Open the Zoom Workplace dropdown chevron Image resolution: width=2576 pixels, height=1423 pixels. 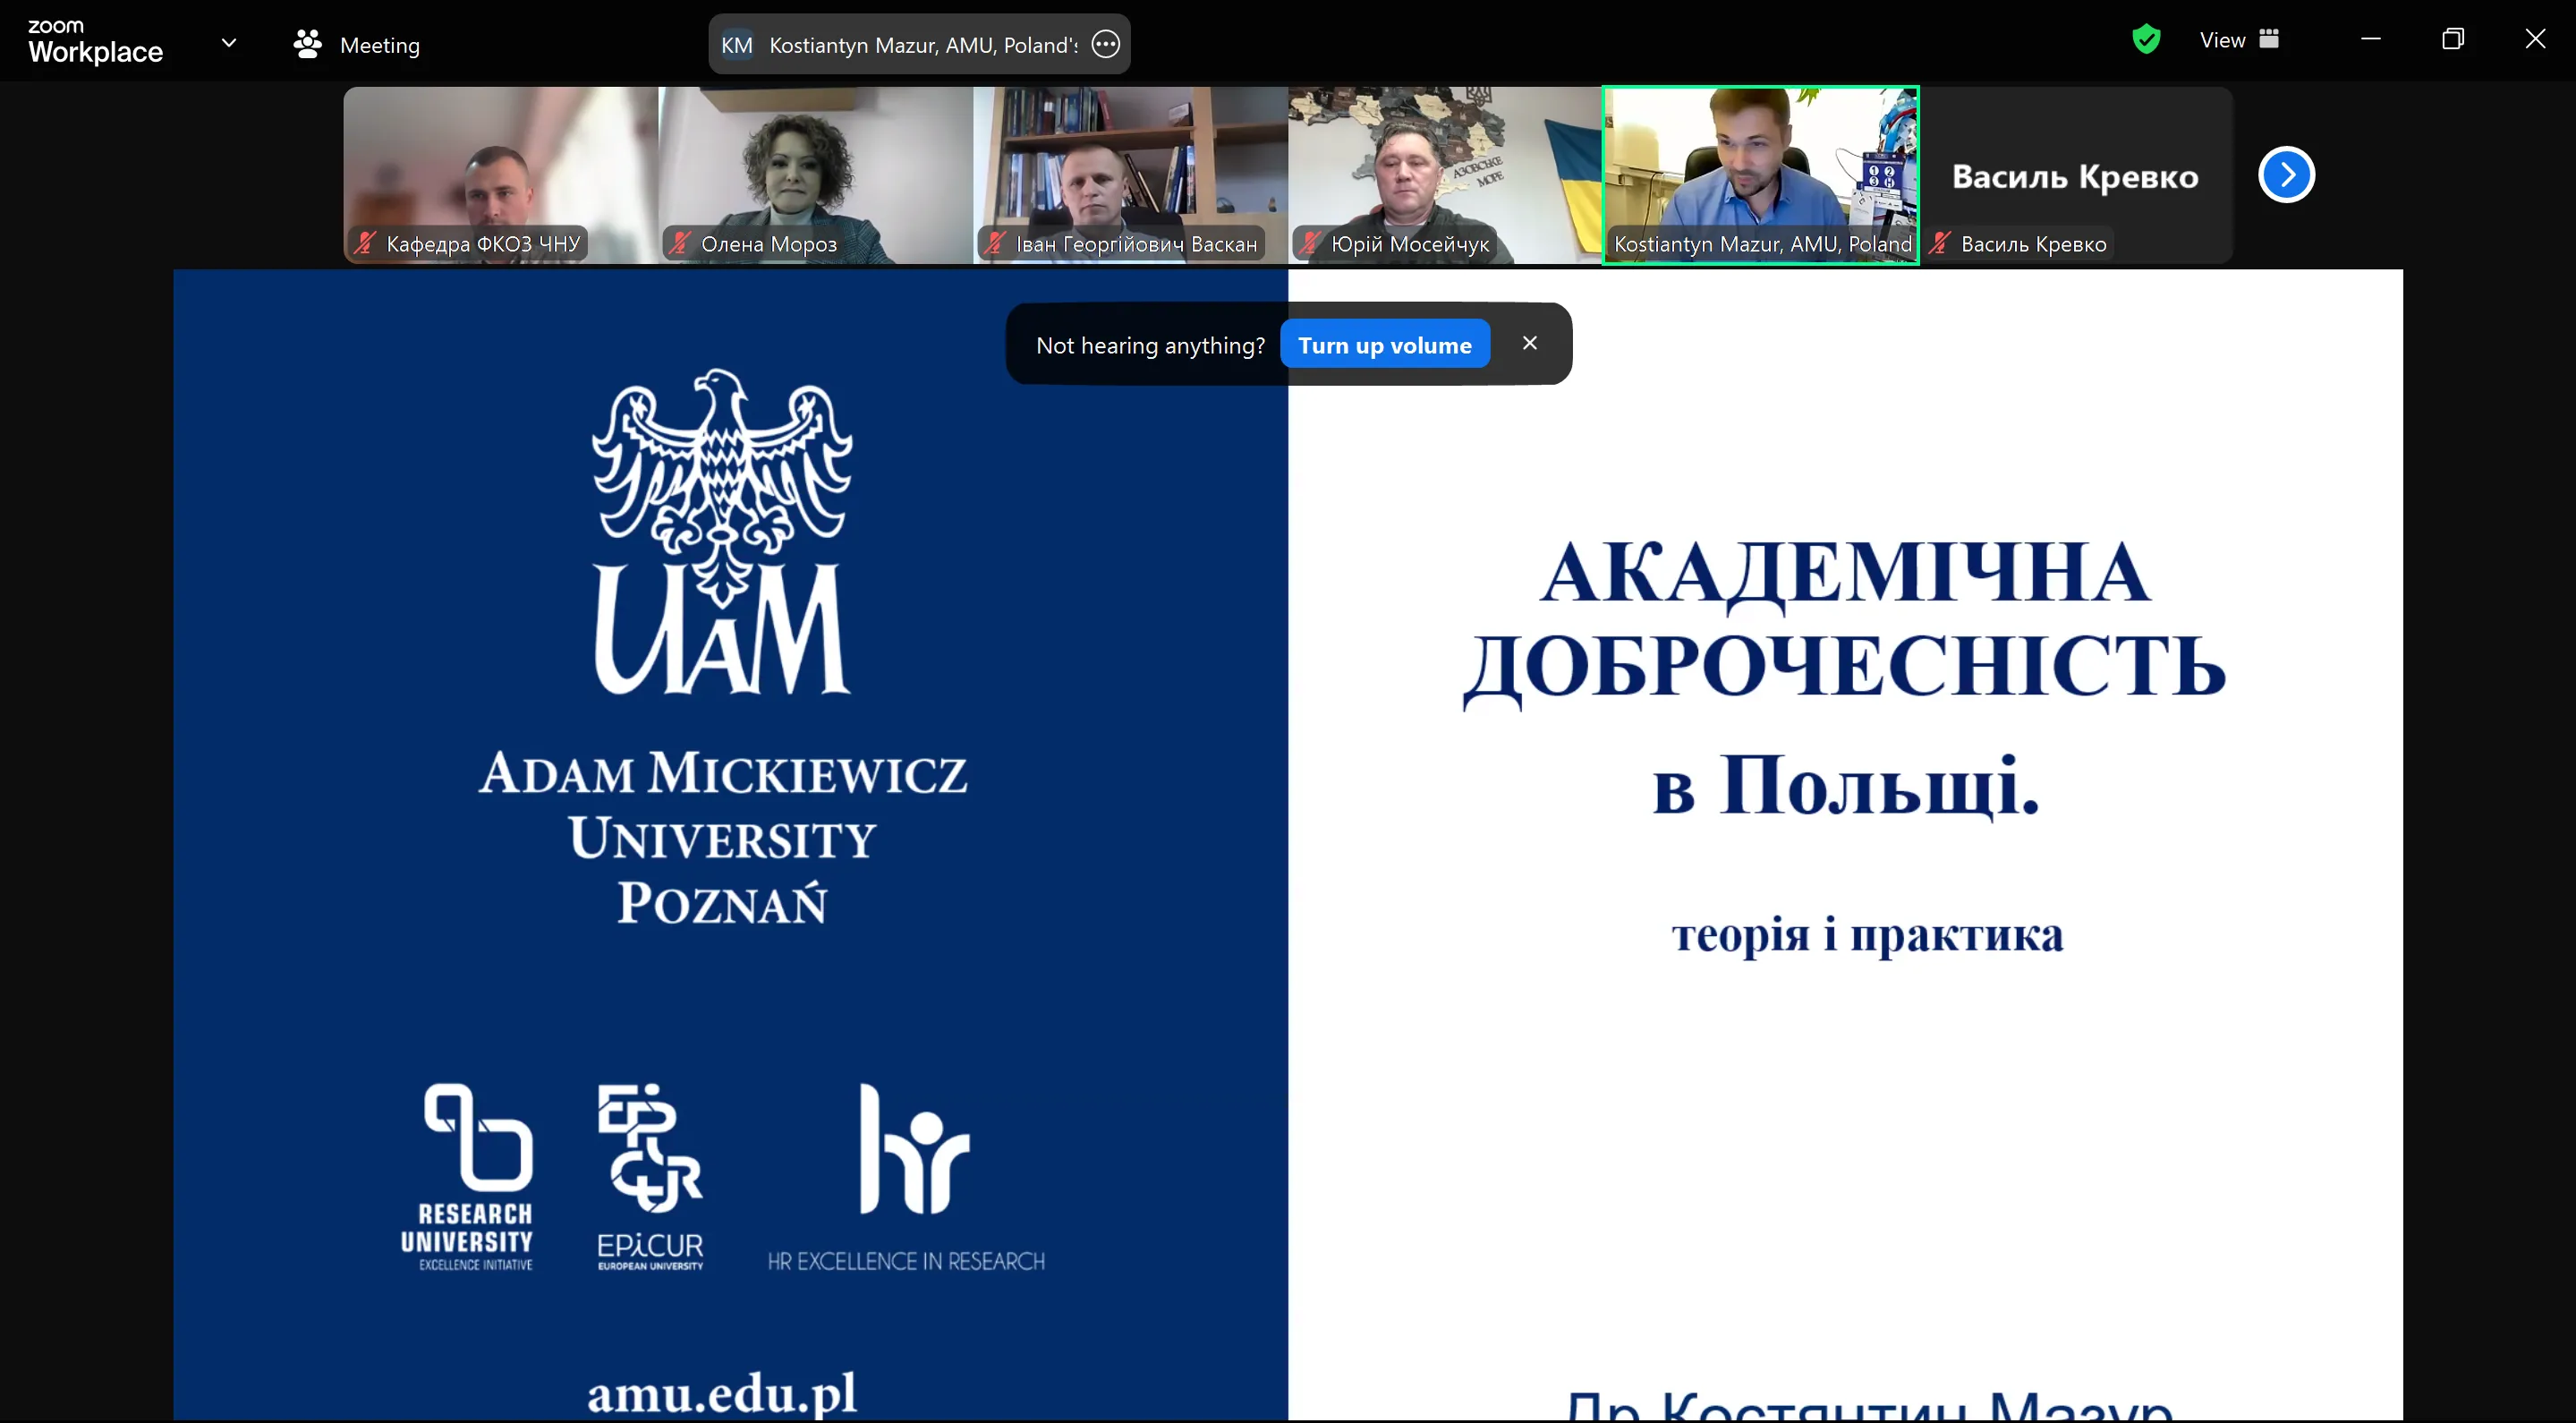[229, 43]
